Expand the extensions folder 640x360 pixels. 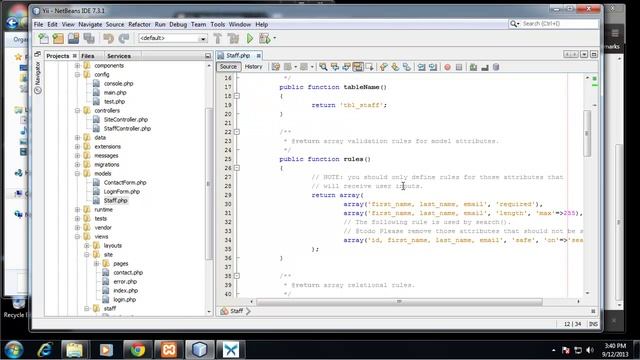pos(77,147)
